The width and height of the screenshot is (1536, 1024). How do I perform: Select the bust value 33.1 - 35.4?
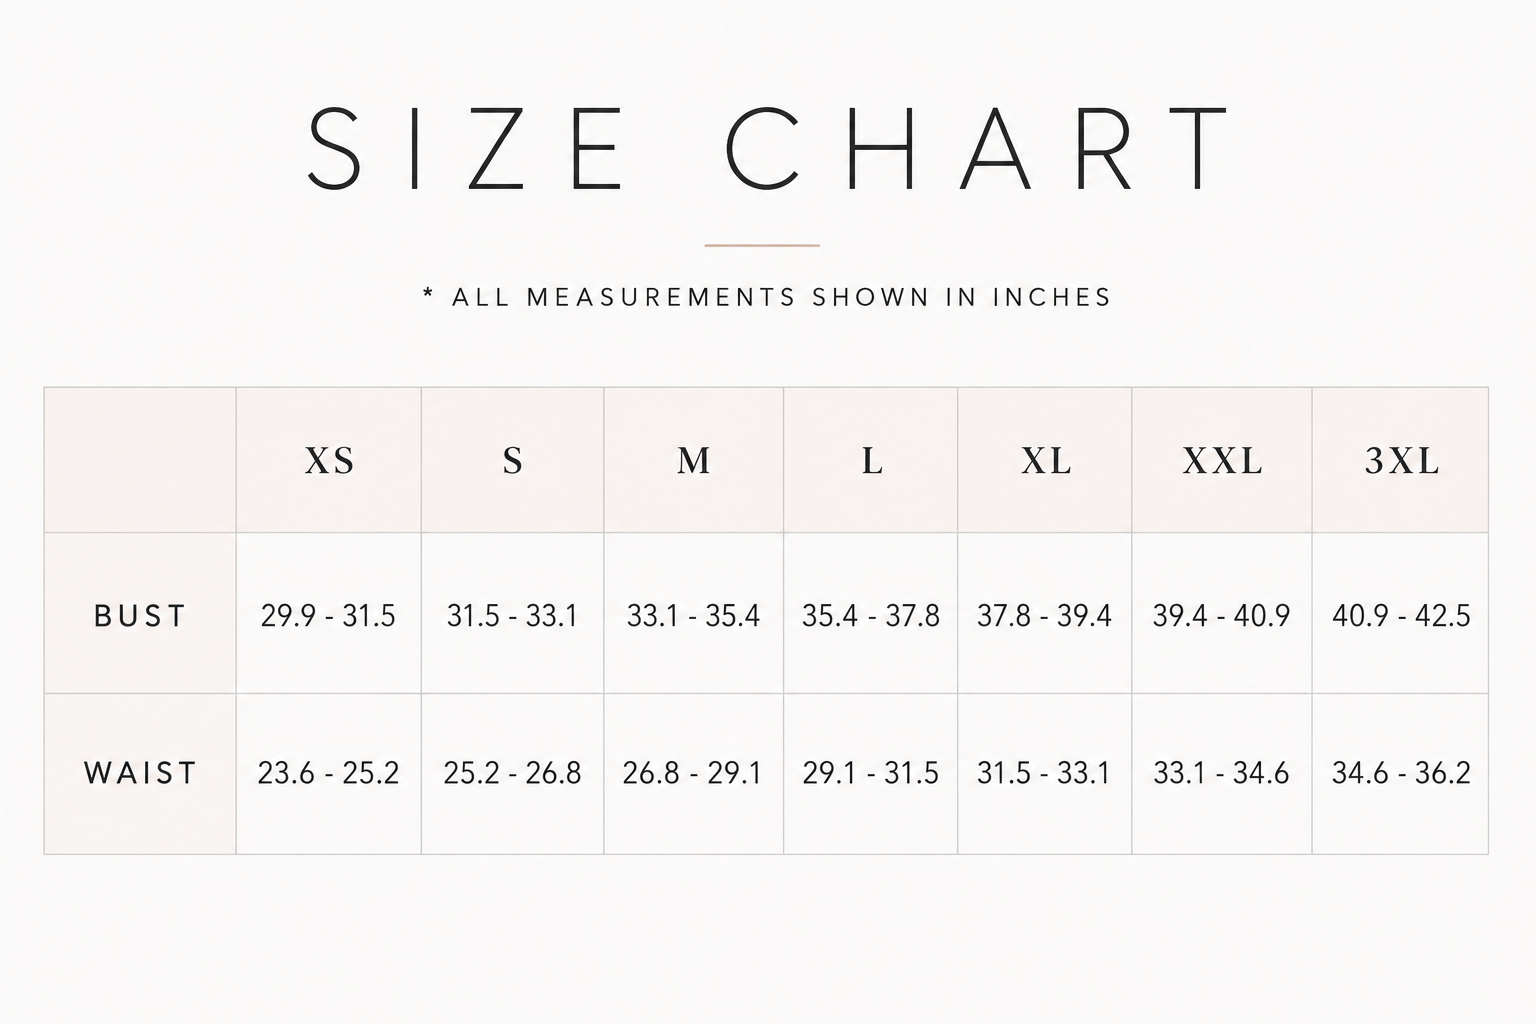click(693, 615)
